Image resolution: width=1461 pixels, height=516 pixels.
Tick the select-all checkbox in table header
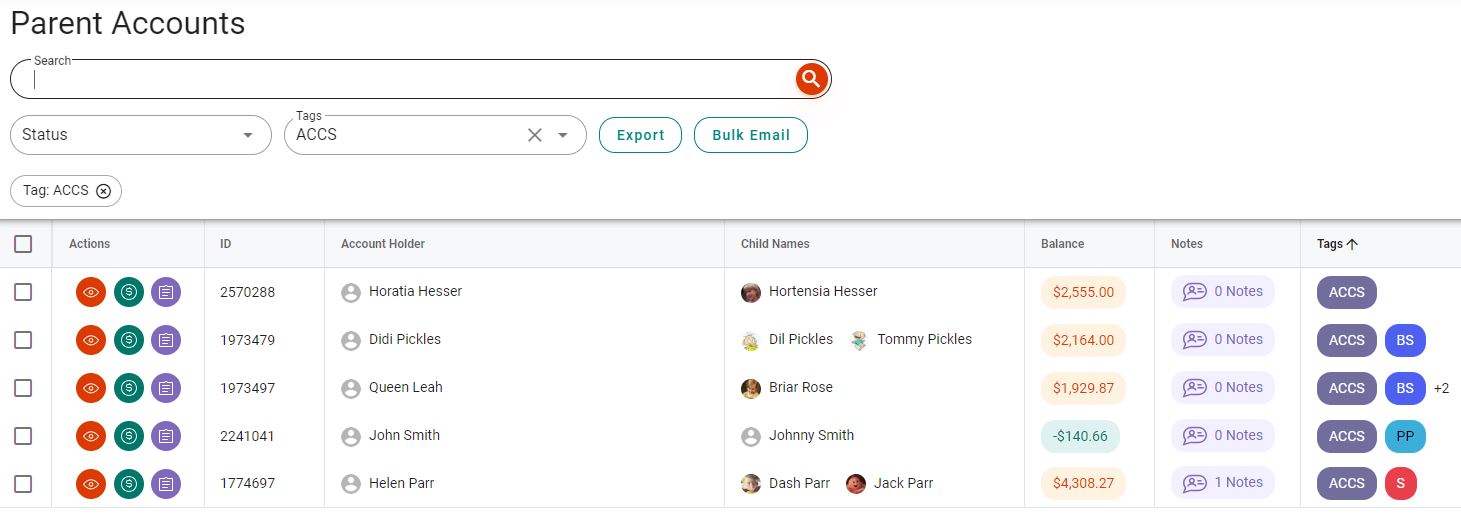click(x=23, y=244)
